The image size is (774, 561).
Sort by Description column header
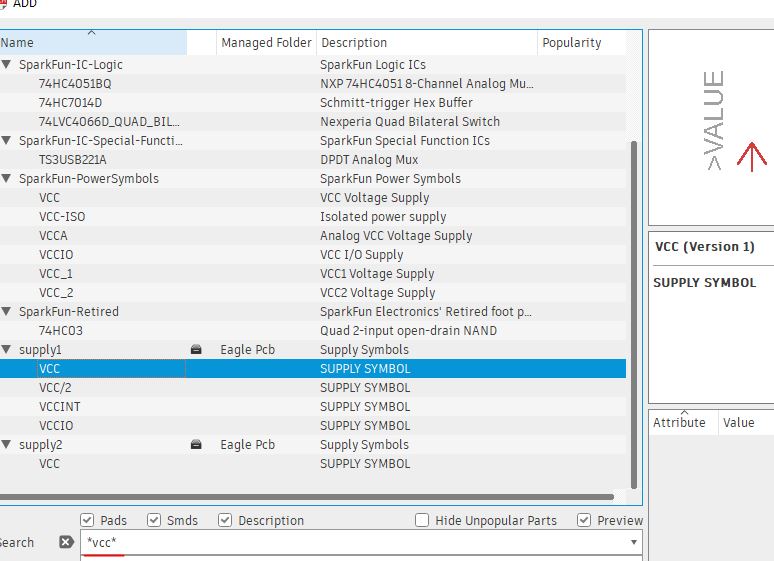pos(427,43)
